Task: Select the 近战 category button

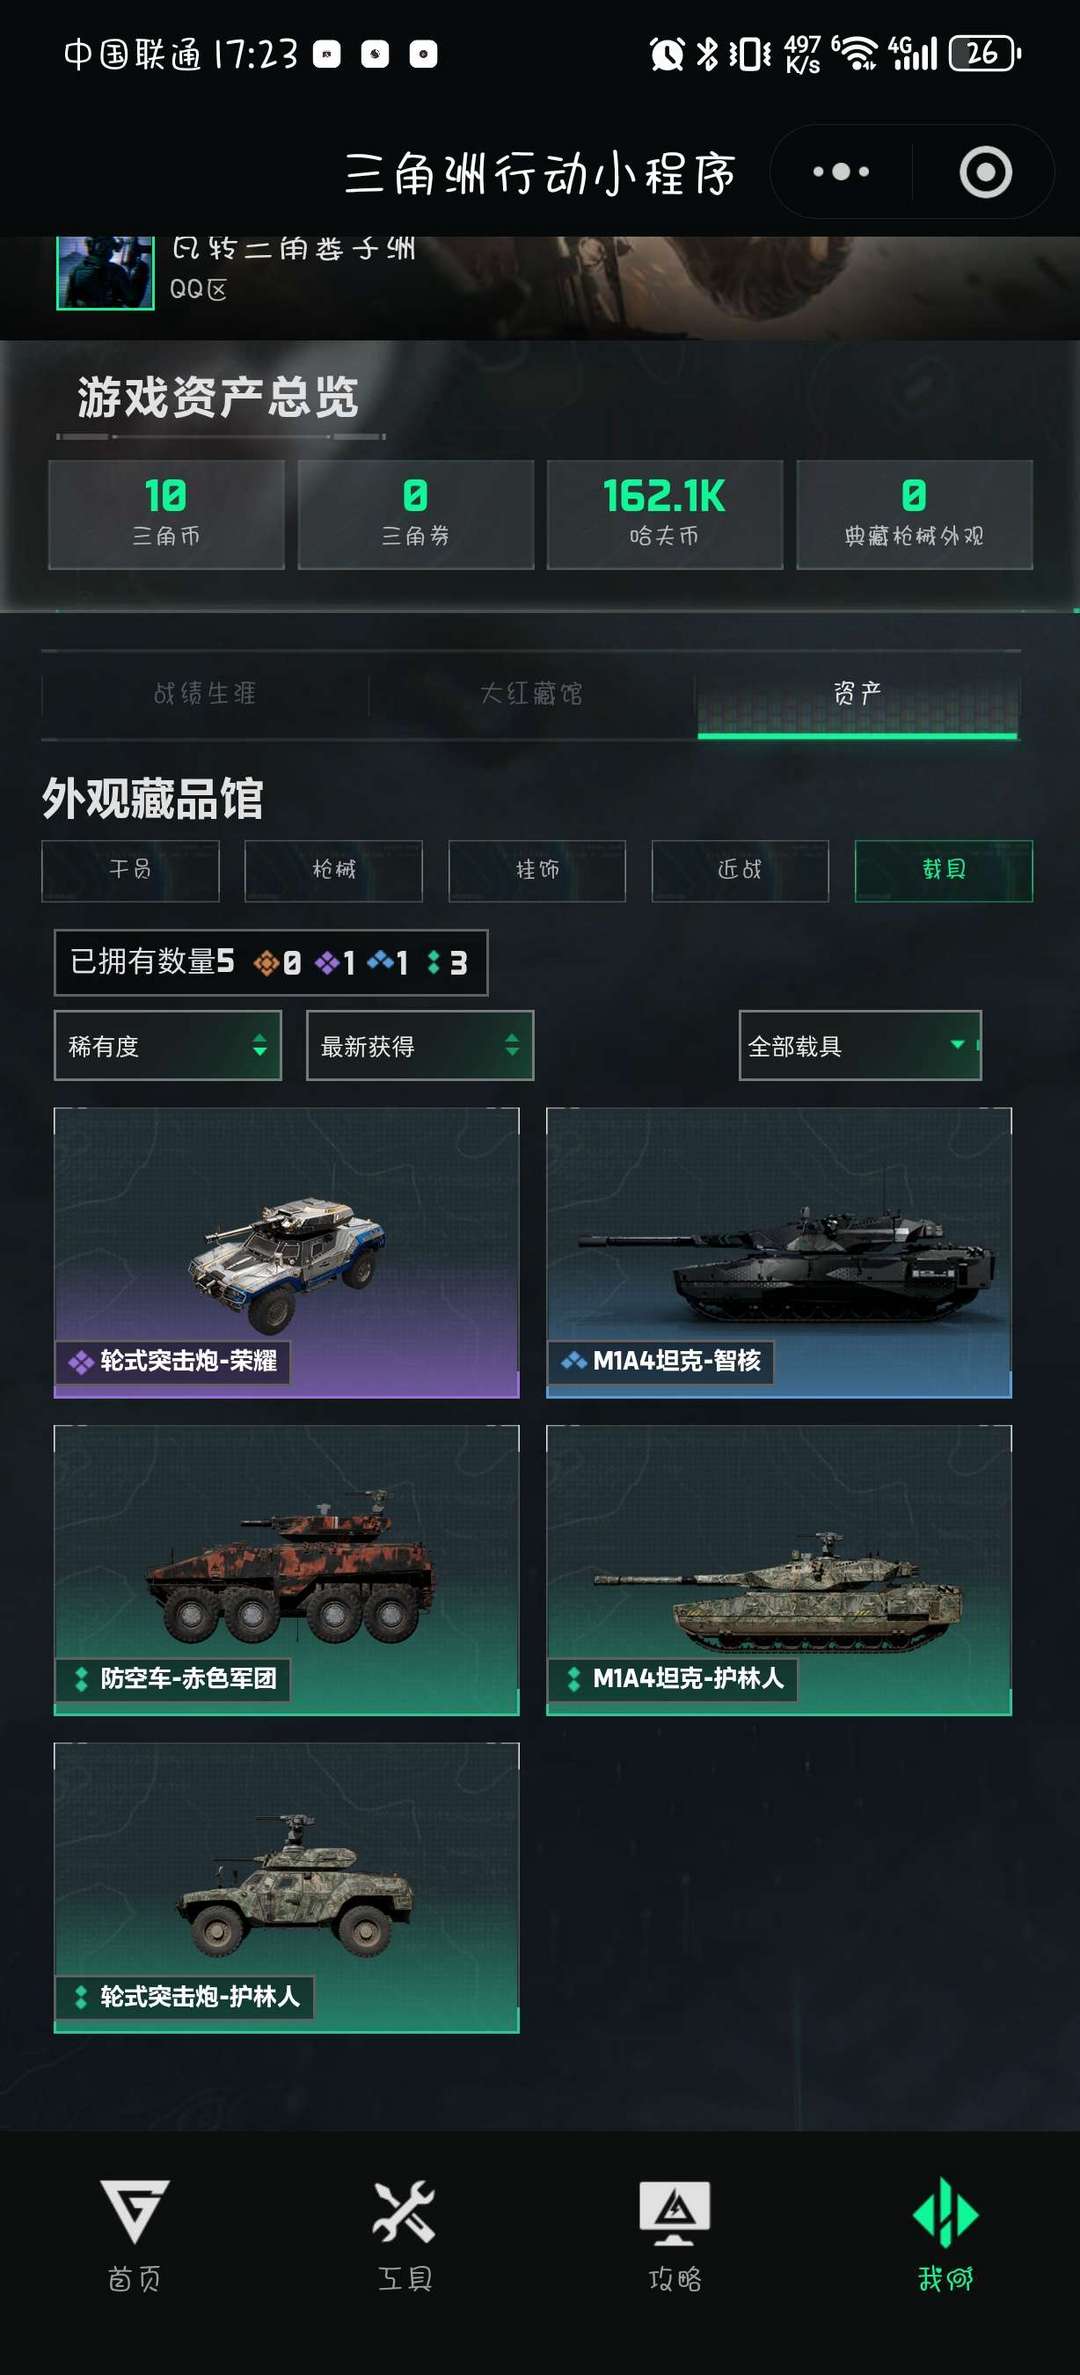Action: (x=740, y=871)
